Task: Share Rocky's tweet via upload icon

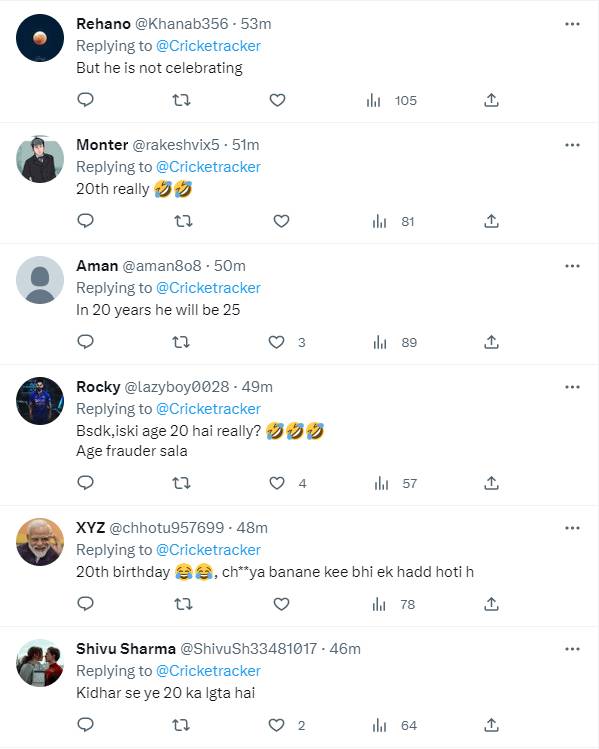Action: (x=491, y=483)
